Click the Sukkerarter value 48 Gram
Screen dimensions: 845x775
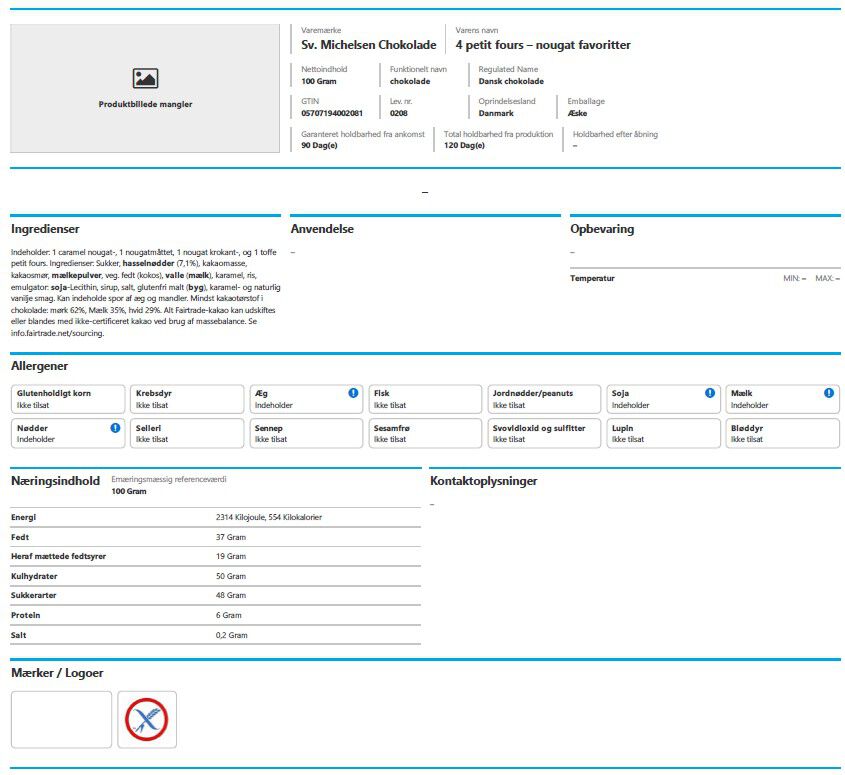[231, 596]
